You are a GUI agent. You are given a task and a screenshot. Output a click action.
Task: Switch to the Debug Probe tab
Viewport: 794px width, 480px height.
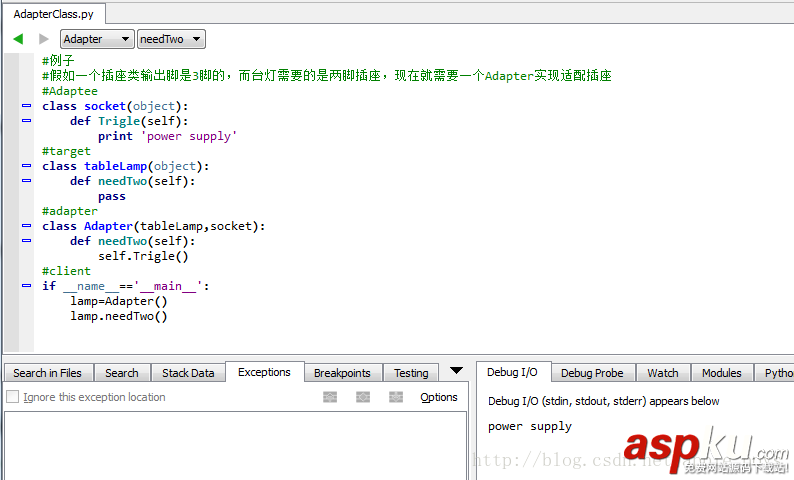592,373
